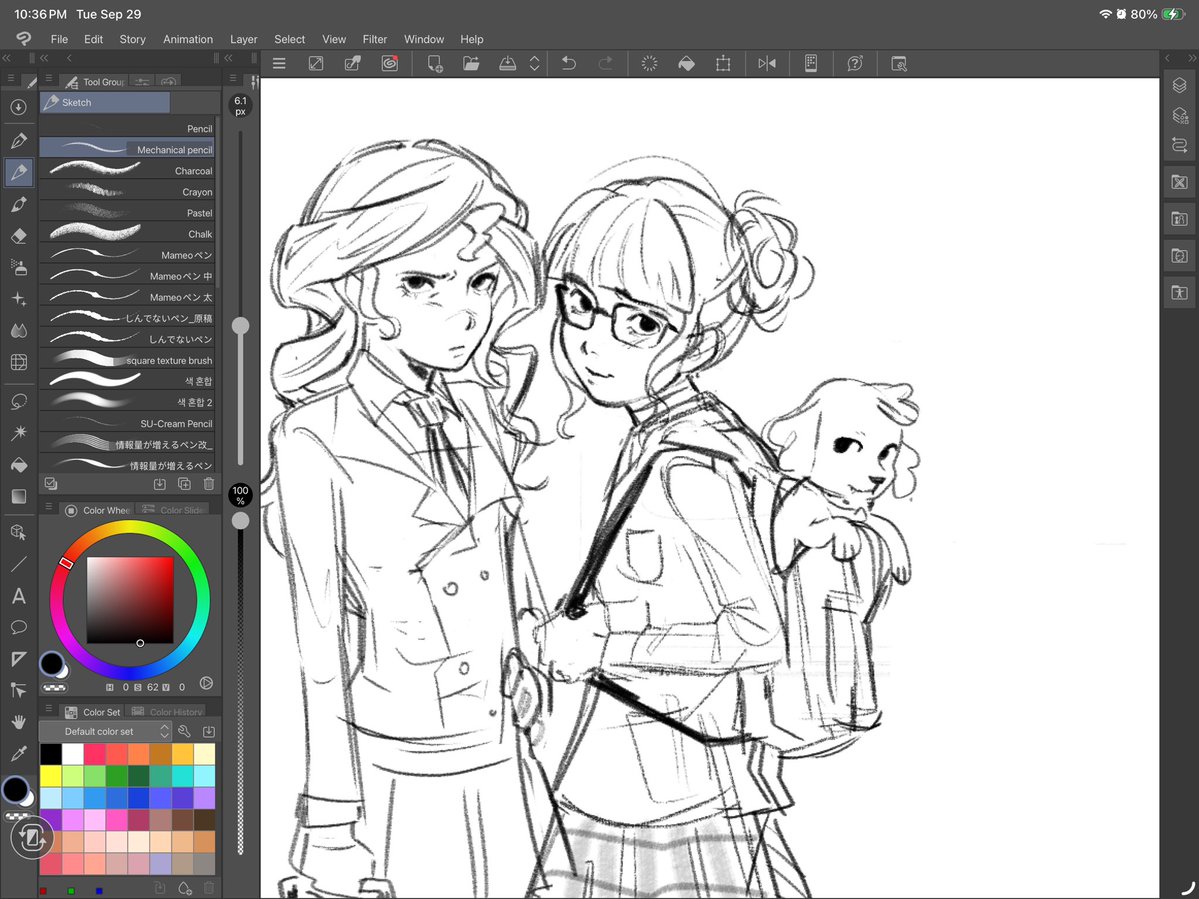The height and width of the screenshot is (899, 1199).
Task: Select the Eyedropper tool
Action: tap(19, 754)
